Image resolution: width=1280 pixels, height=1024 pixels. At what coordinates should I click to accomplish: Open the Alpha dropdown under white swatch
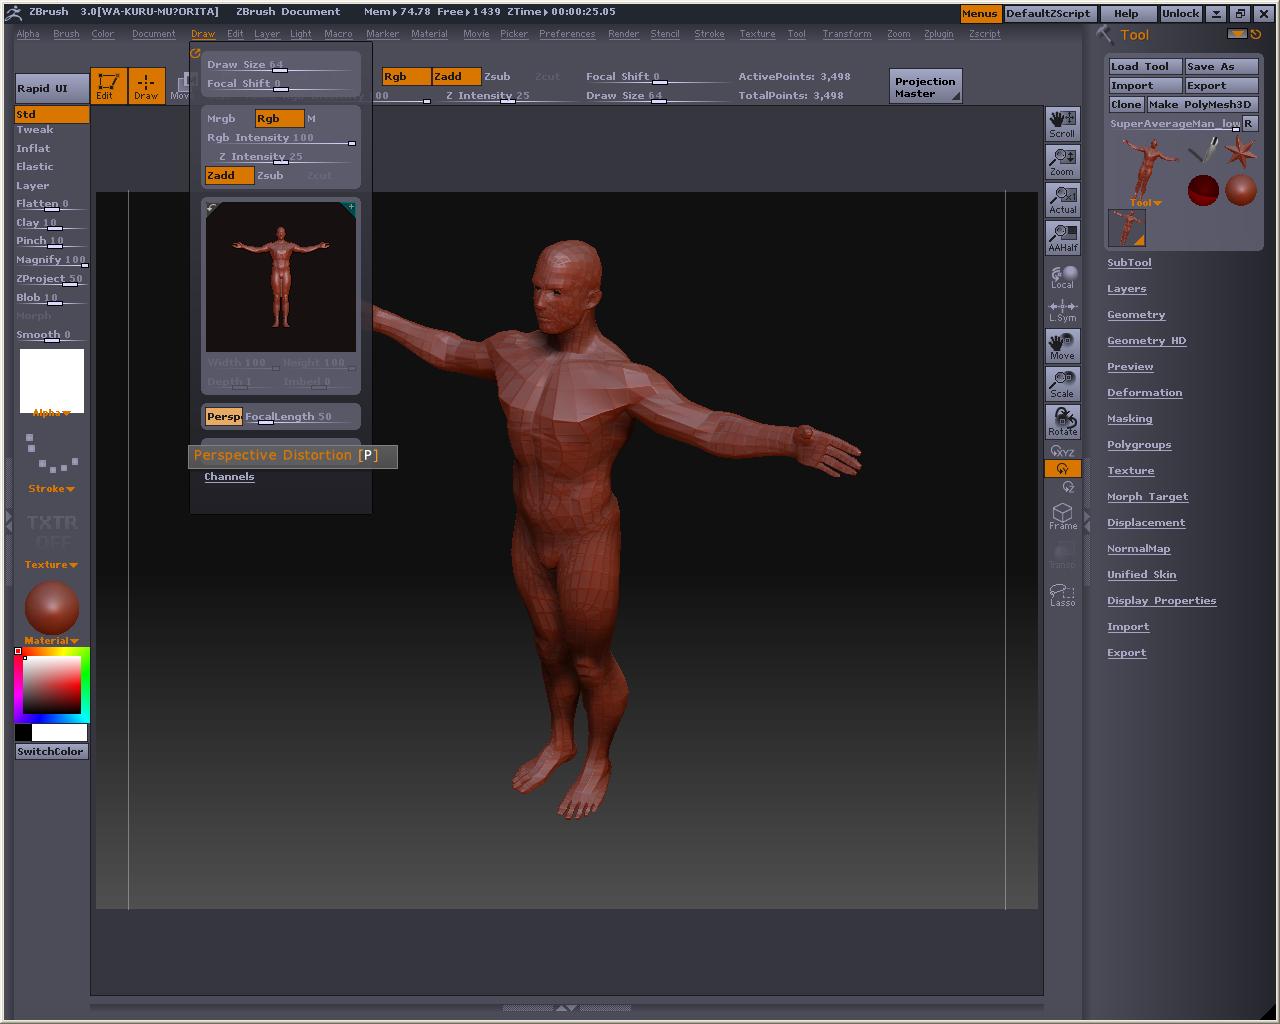(x=51, y=412)
